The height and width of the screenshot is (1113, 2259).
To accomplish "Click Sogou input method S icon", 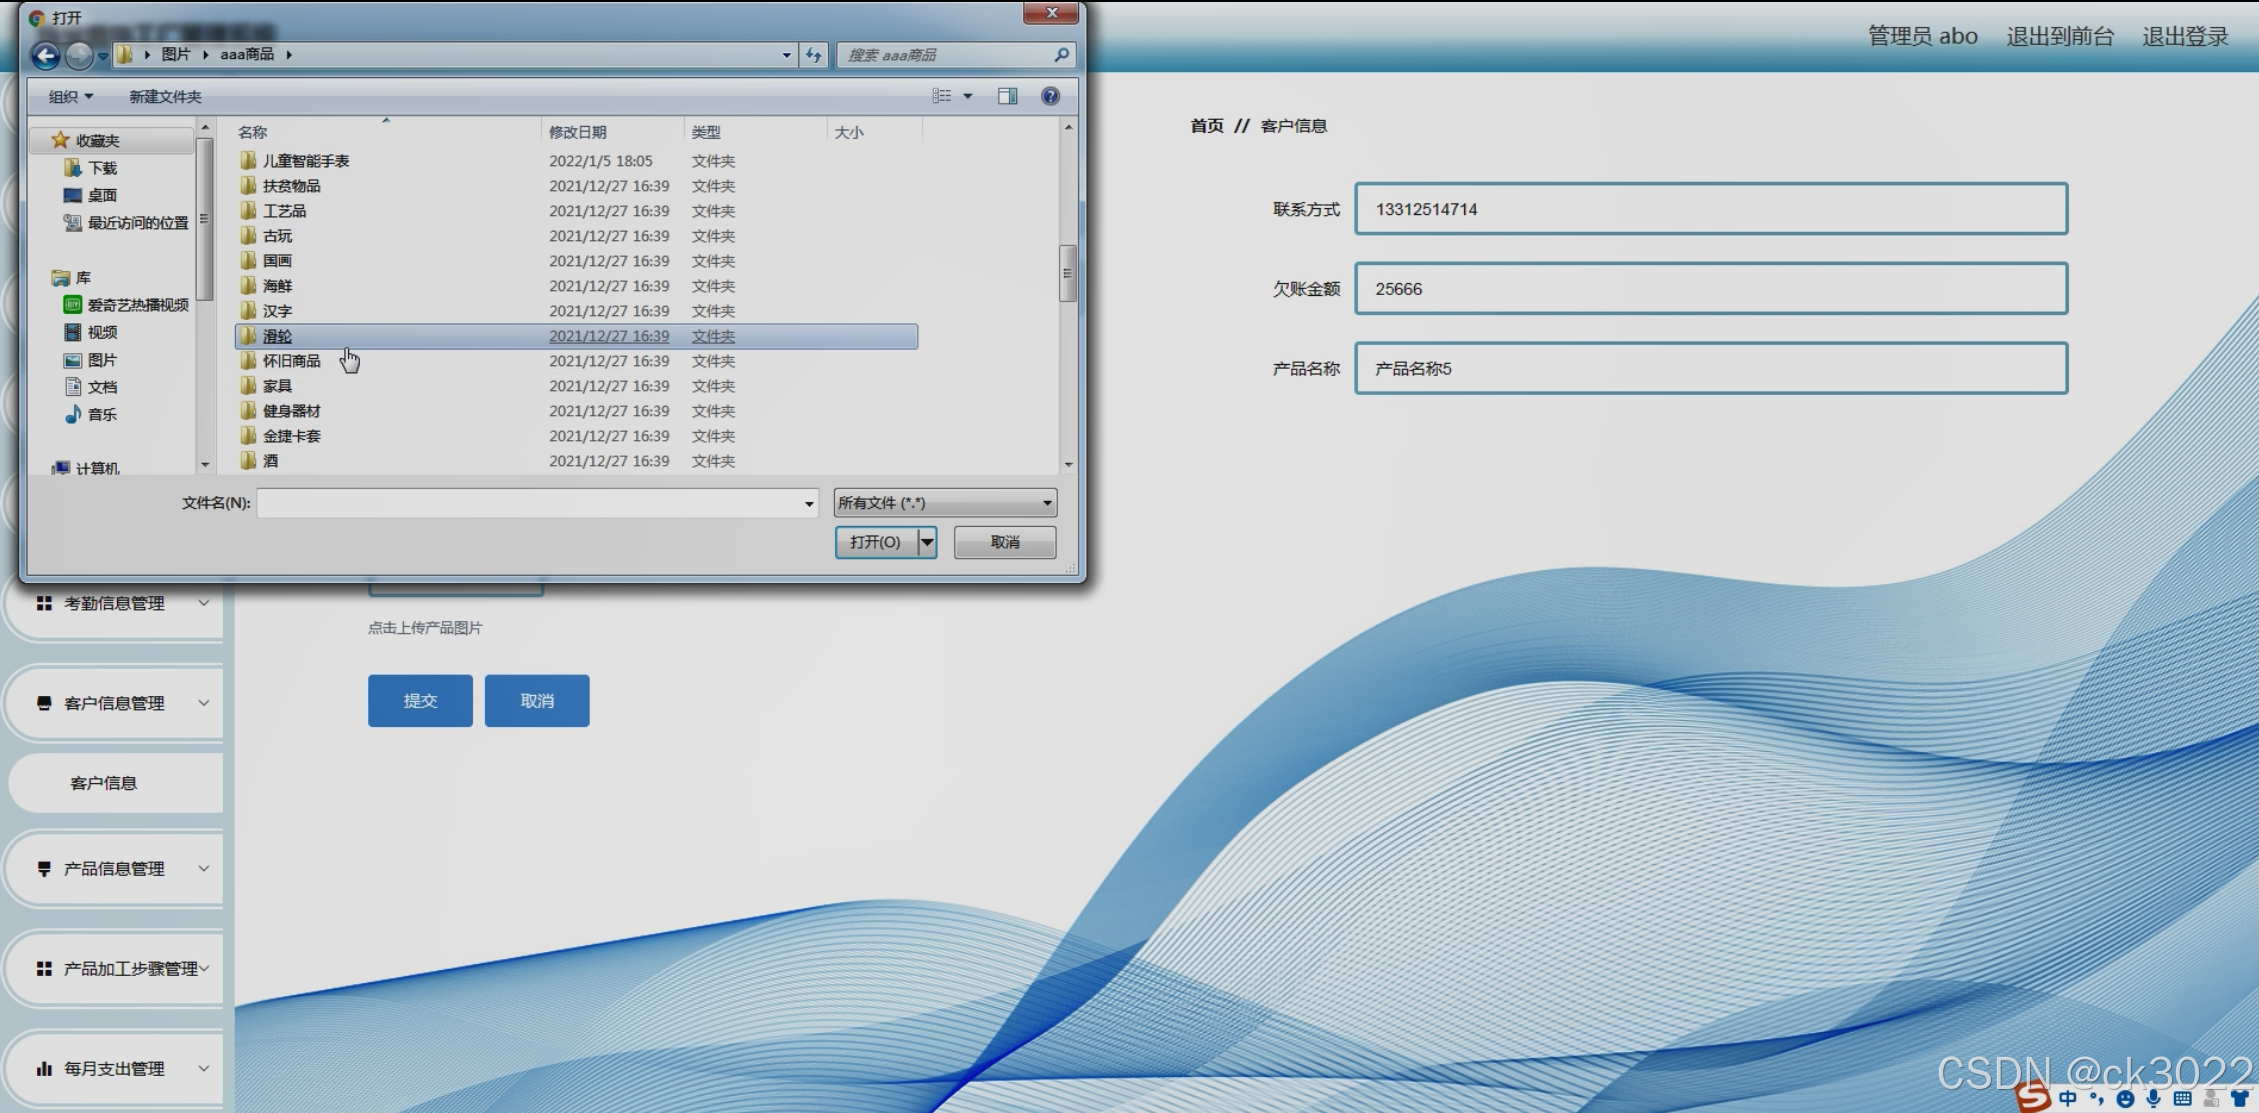I will (x=2032, y=1097).
